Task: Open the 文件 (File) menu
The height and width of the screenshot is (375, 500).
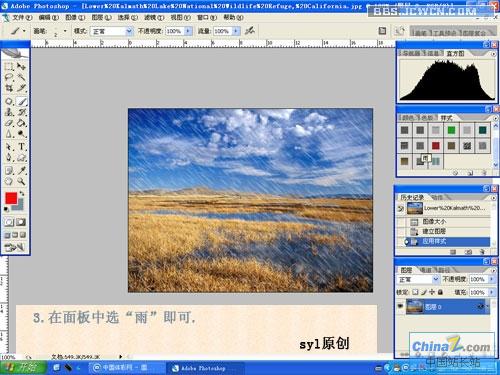Action: point(22,17)
